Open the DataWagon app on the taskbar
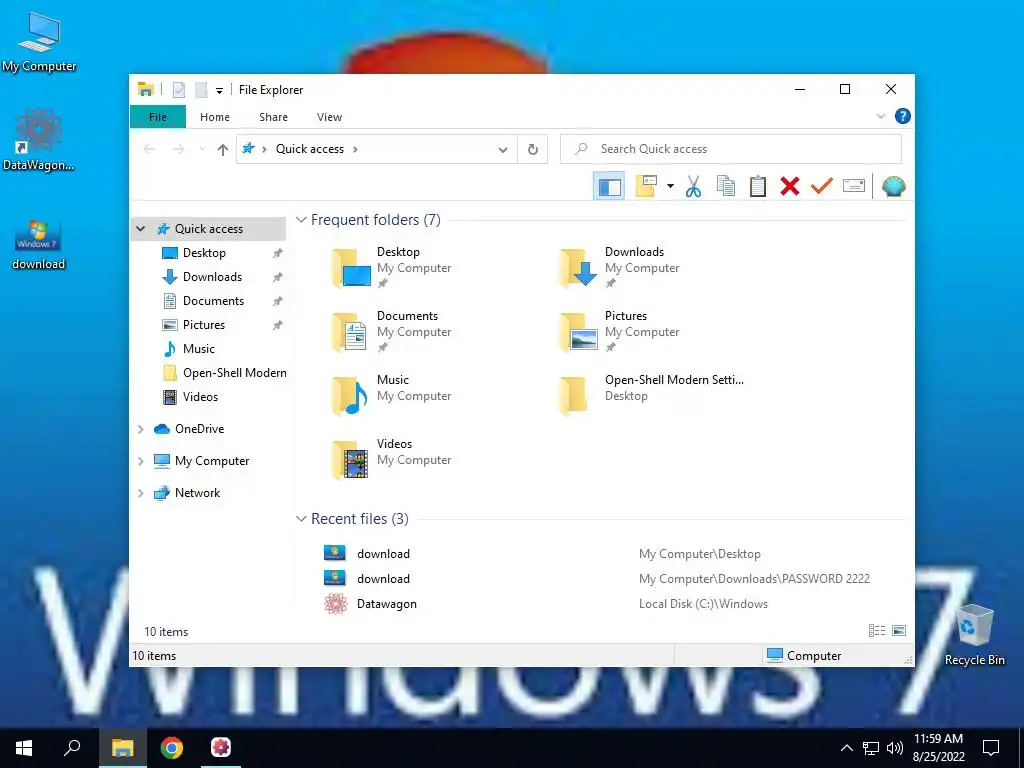 (221, 748)
